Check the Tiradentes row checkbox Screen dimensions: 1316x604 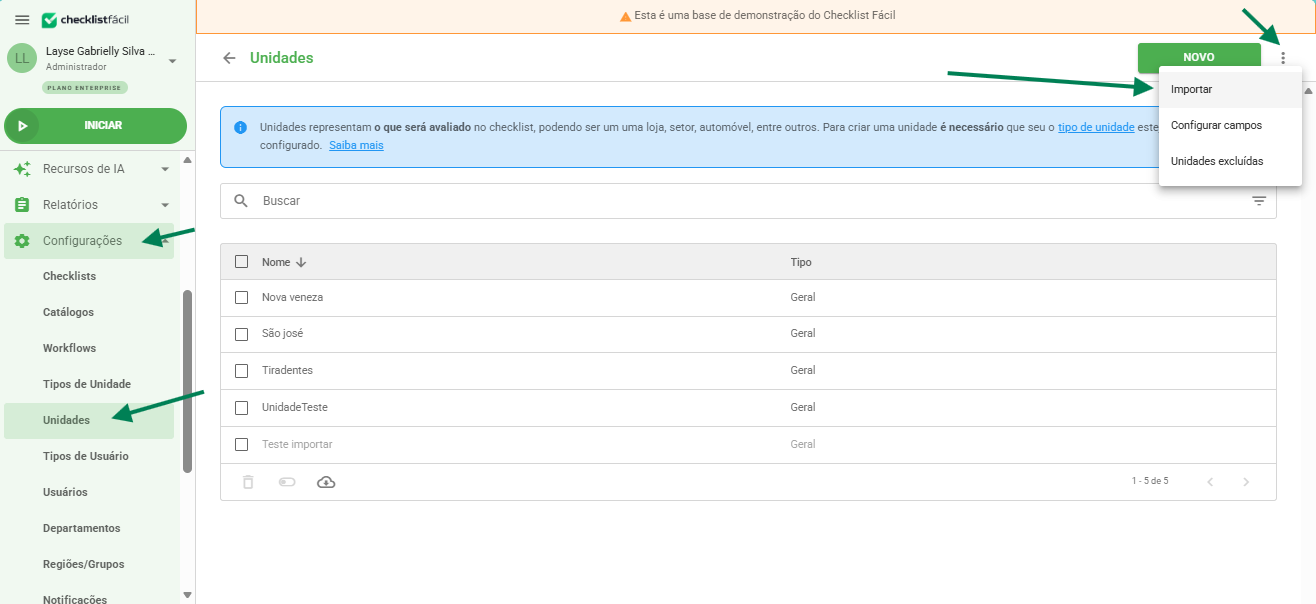pyautogui.click(x=241, y=370)
